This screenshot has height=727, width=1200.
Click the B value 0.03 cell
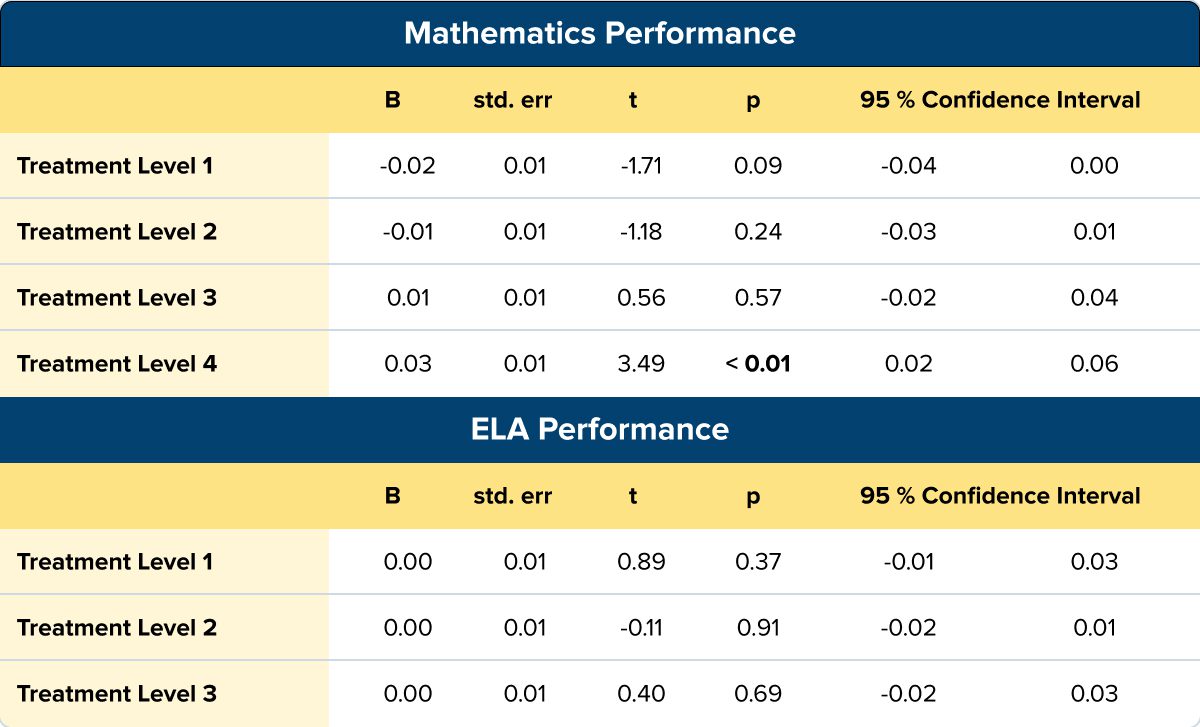pyautogui.click(x=408, y=364)
